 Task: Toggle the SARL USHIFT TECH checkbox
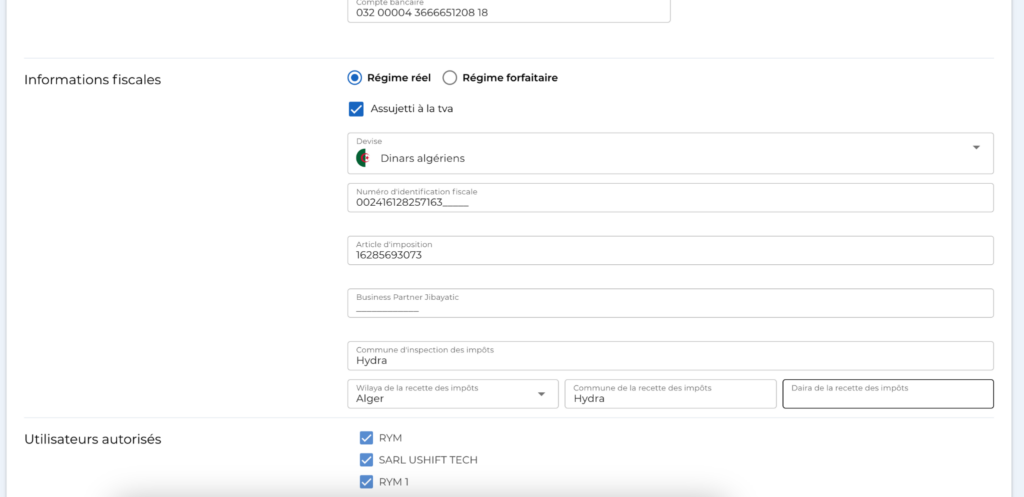pos(366,460)
